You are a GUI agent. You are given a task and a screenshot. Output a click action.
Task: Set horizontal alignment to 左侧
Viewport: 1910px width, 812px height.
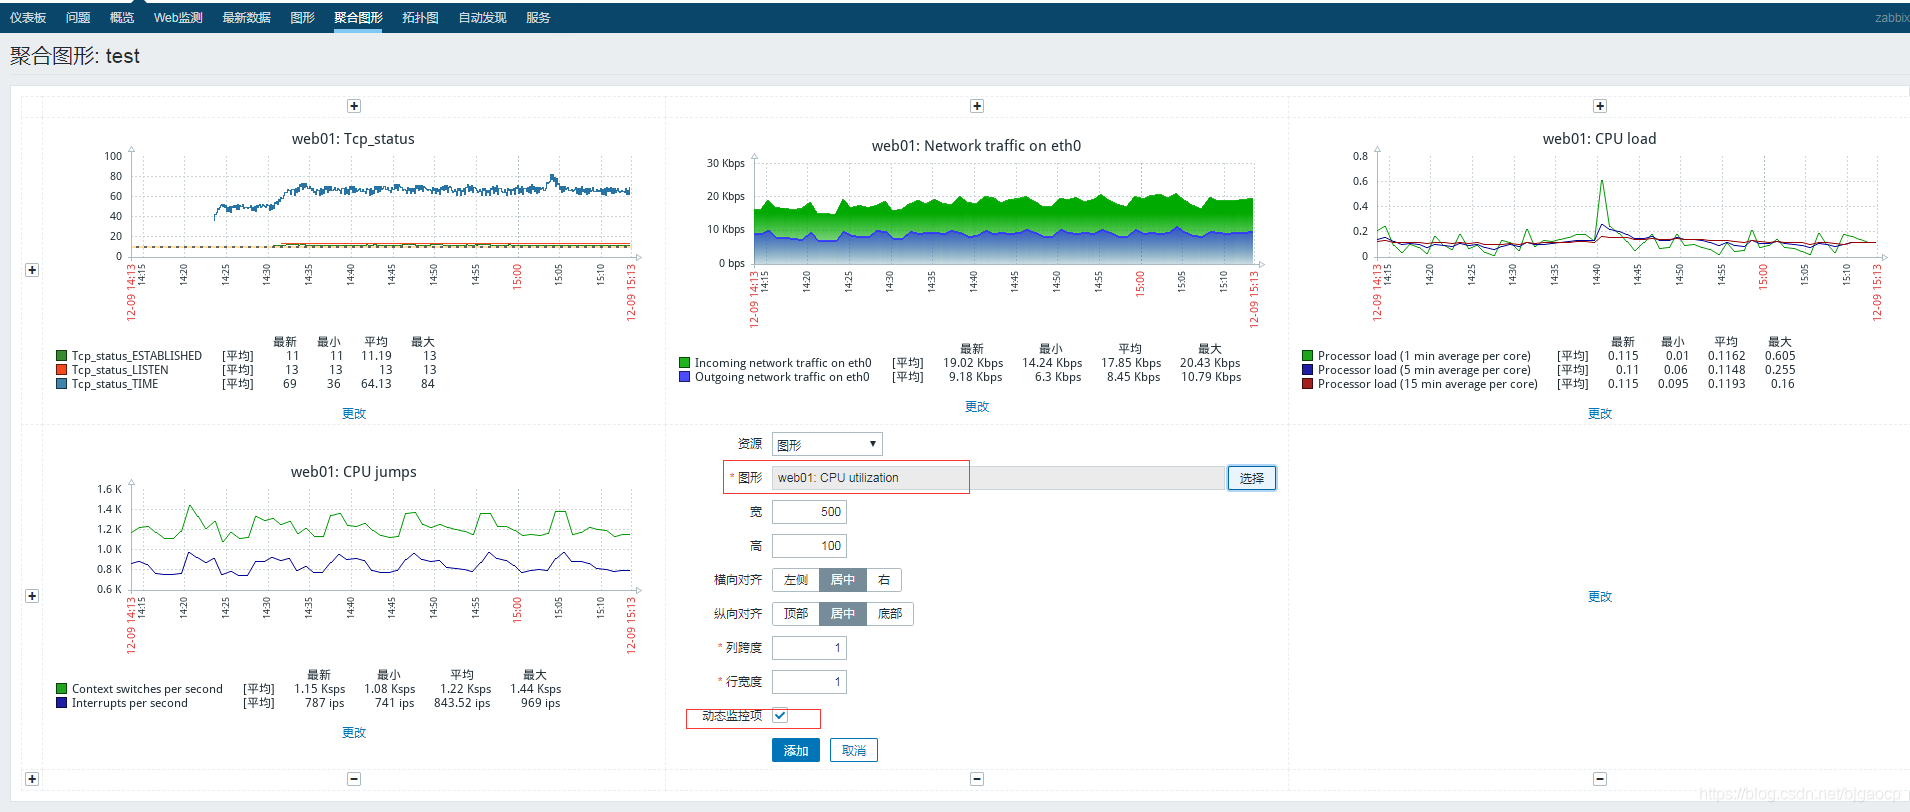click(x=796, y=580)
